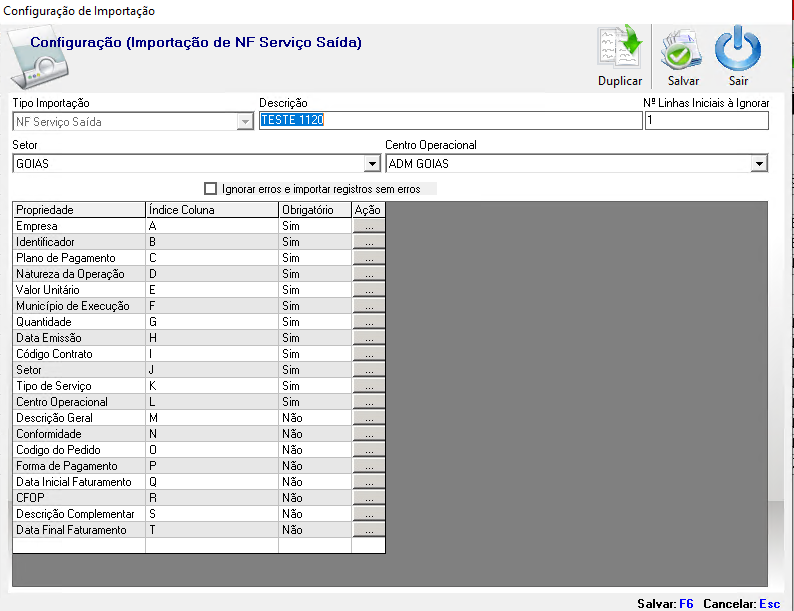Click action button for Natureza da Operação

369,274
